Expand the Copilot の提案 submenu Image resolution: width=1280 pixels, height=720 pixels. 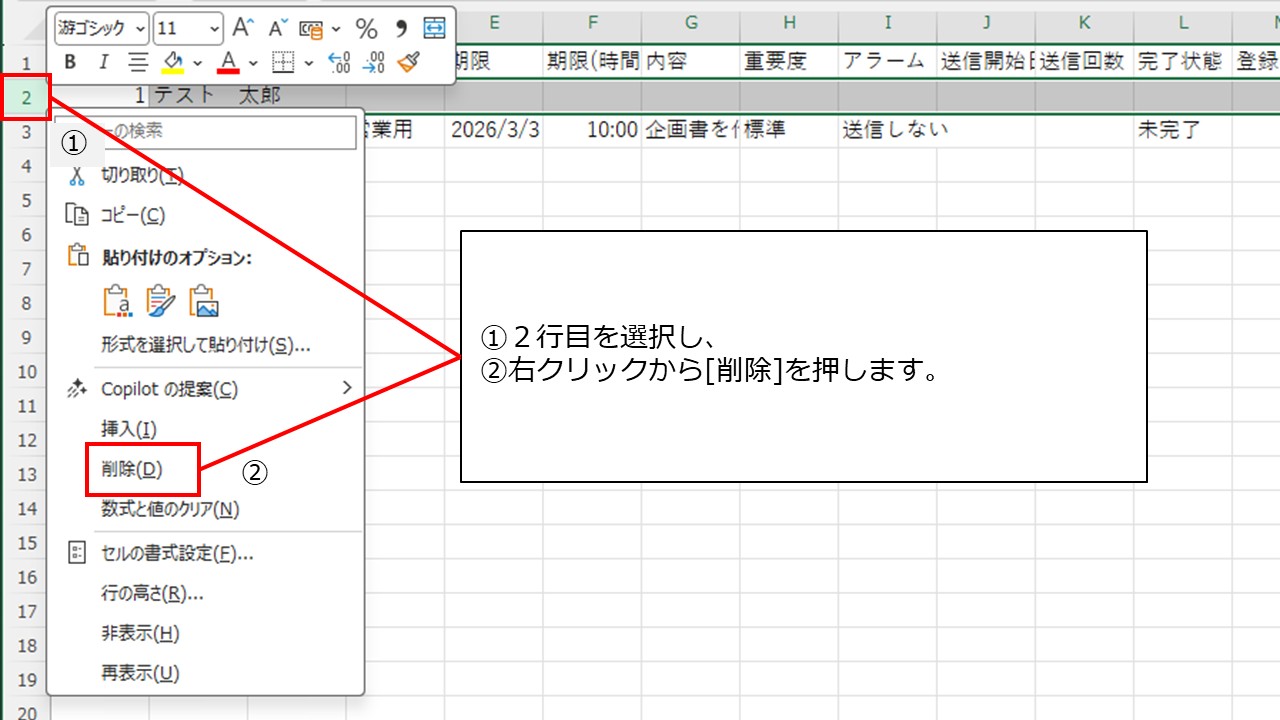(x=347, y=388)
